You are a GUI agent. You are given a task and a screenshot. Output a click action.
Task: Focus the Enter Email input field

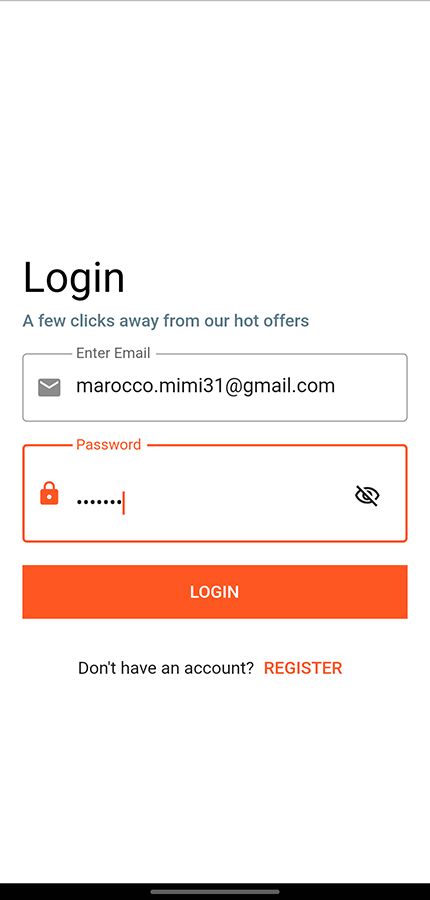pos(215,387)
